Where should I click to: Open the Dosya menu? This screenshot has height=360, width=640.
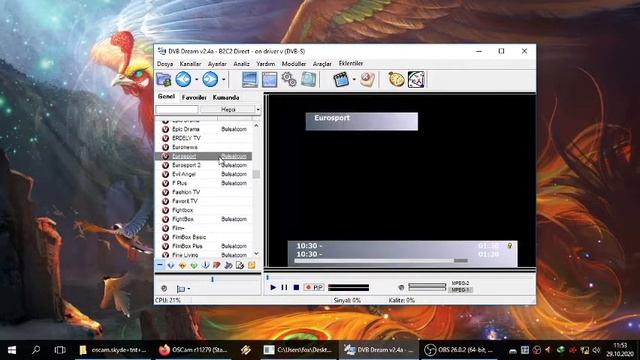tap(165, 64)
